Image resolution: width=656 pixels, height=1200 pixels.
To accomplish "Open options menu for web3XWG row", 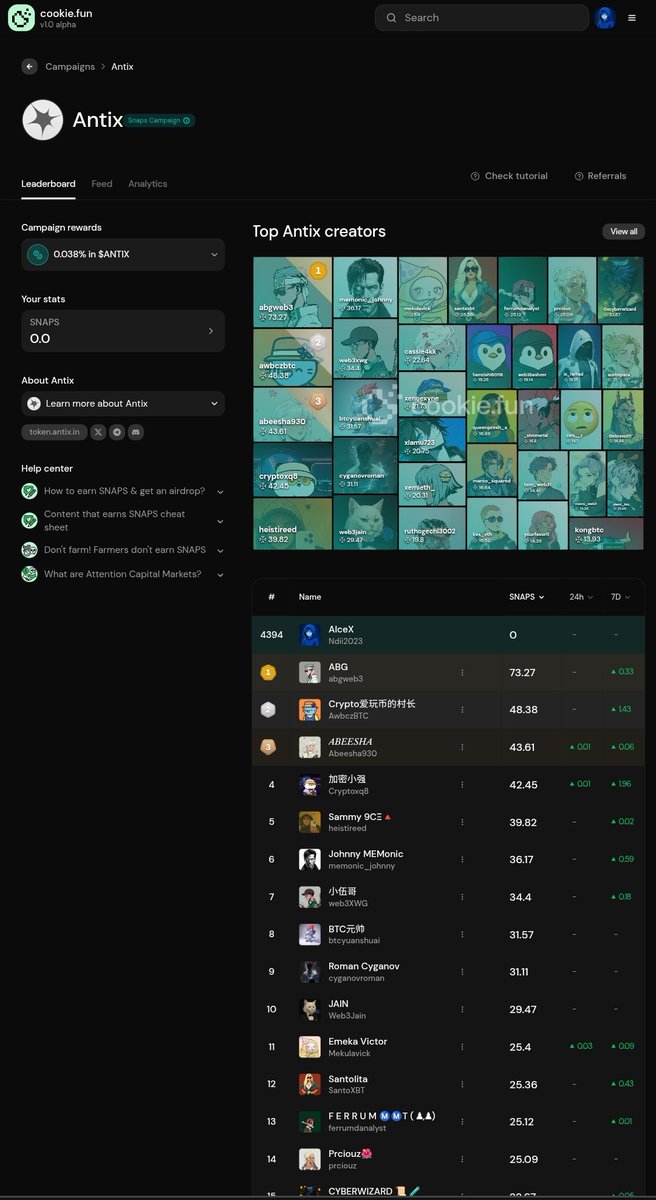I will coord(462,897).
